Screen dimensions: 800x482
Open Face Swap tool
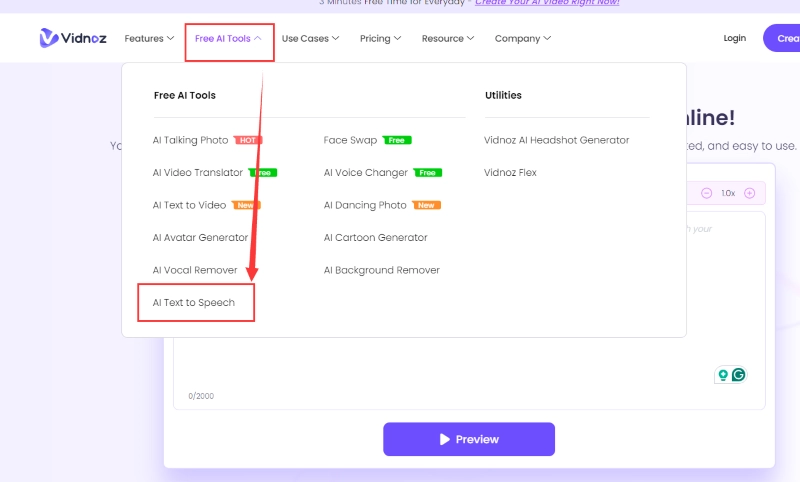tap(351, 140)
